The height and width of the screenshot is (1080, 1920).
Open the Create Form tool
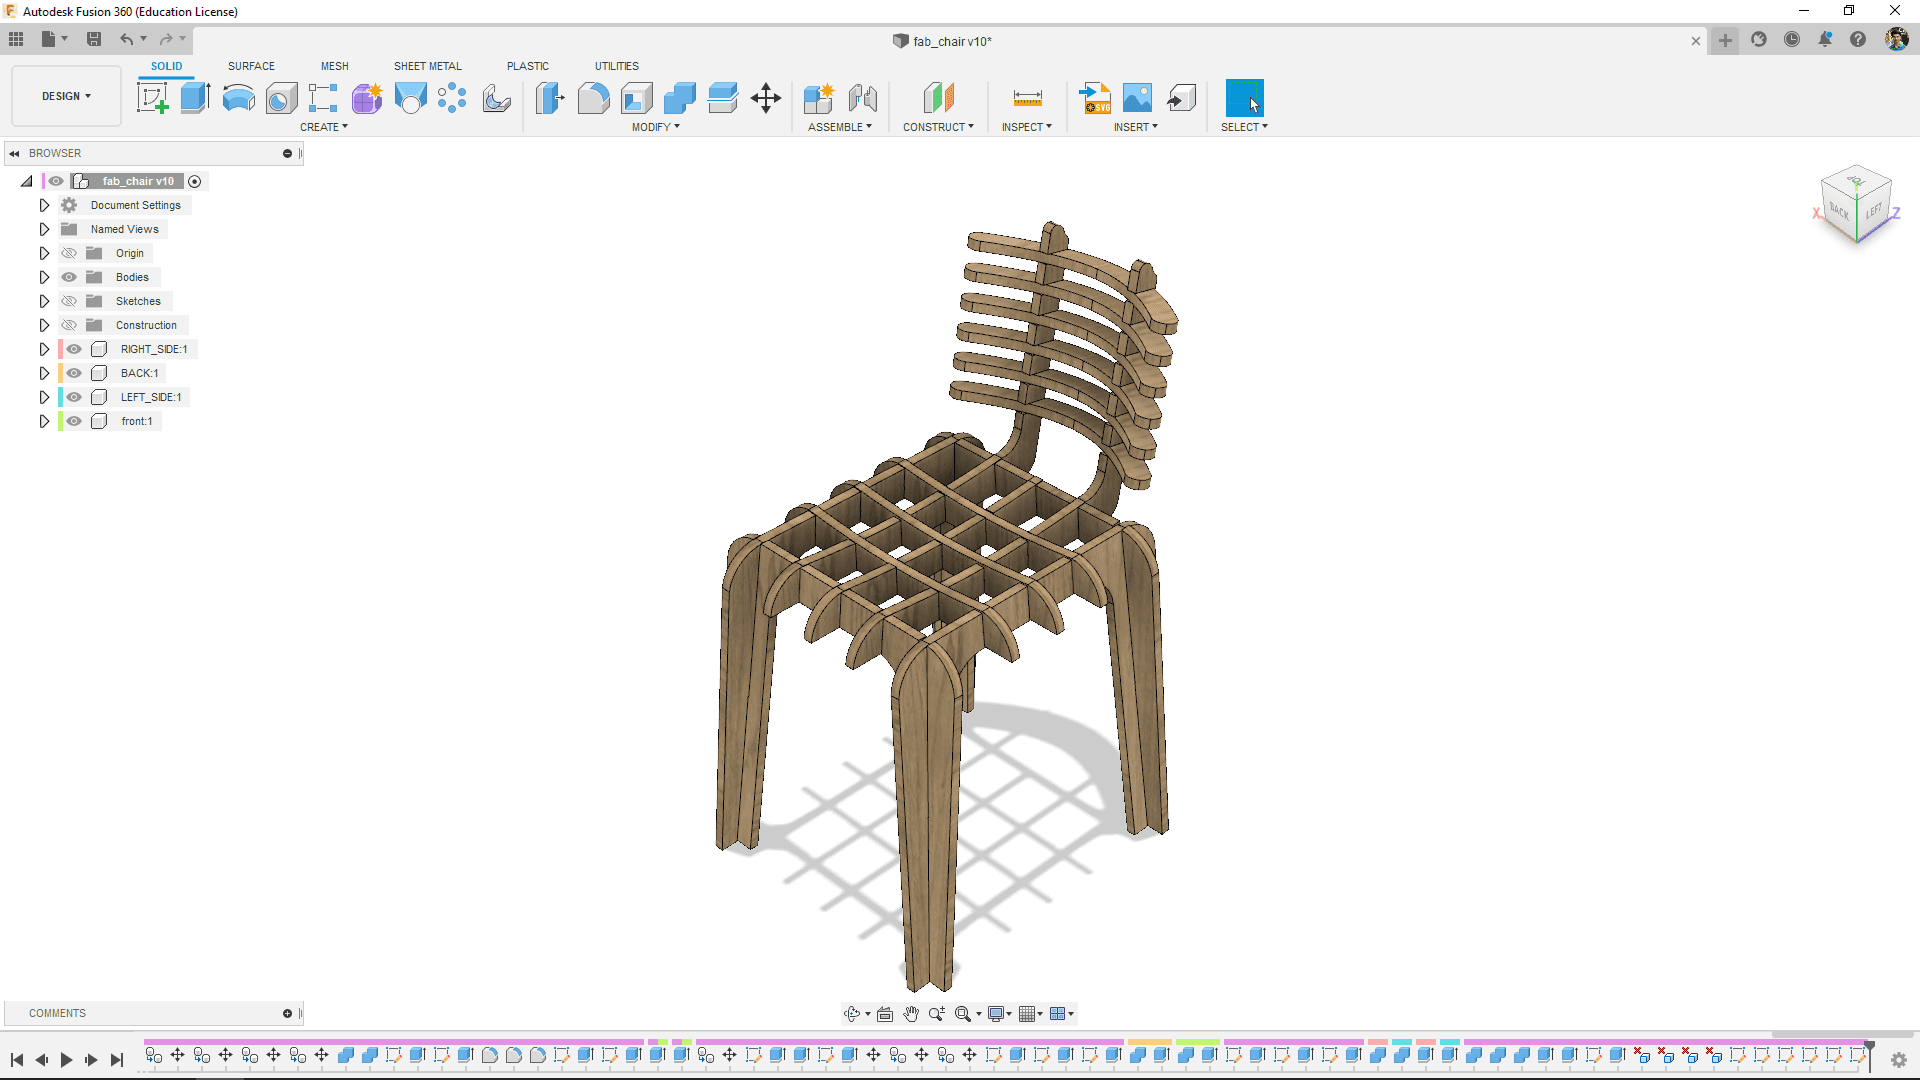[x=367, y=98]
